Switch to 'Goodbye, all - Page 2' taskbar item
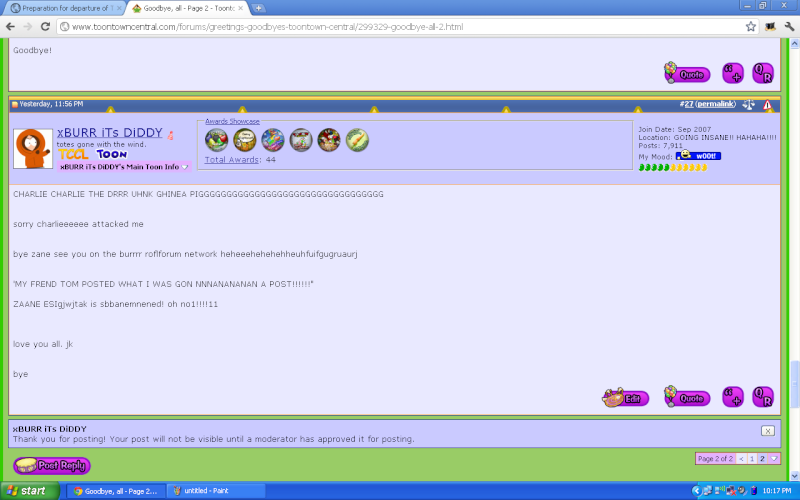This screenshot has height=500, width=800. (116, 491)
